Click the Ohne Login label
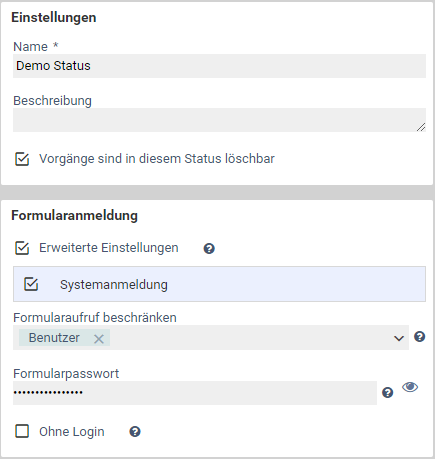Image resolution: width=435 pixels, height=459 pixels. click(72, 432)
